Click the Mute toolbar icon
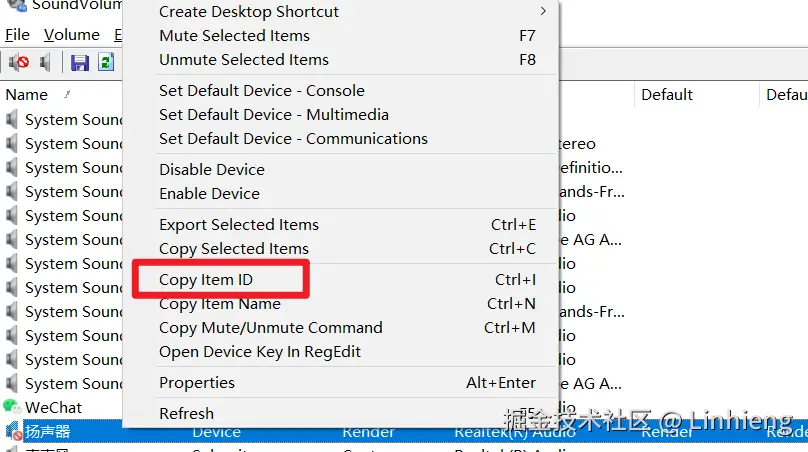Viewport: 808px width, 452px height. coord(19,63)
